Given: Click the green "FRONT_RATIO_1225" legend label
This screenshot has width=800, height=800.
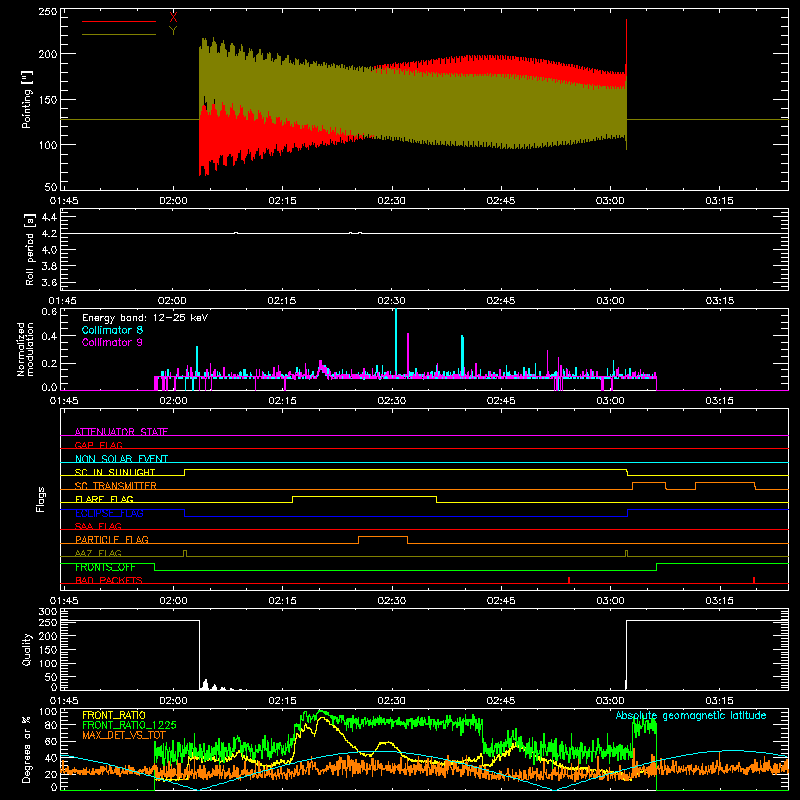Looking at the screenshot, I should [x=129, y=725].
